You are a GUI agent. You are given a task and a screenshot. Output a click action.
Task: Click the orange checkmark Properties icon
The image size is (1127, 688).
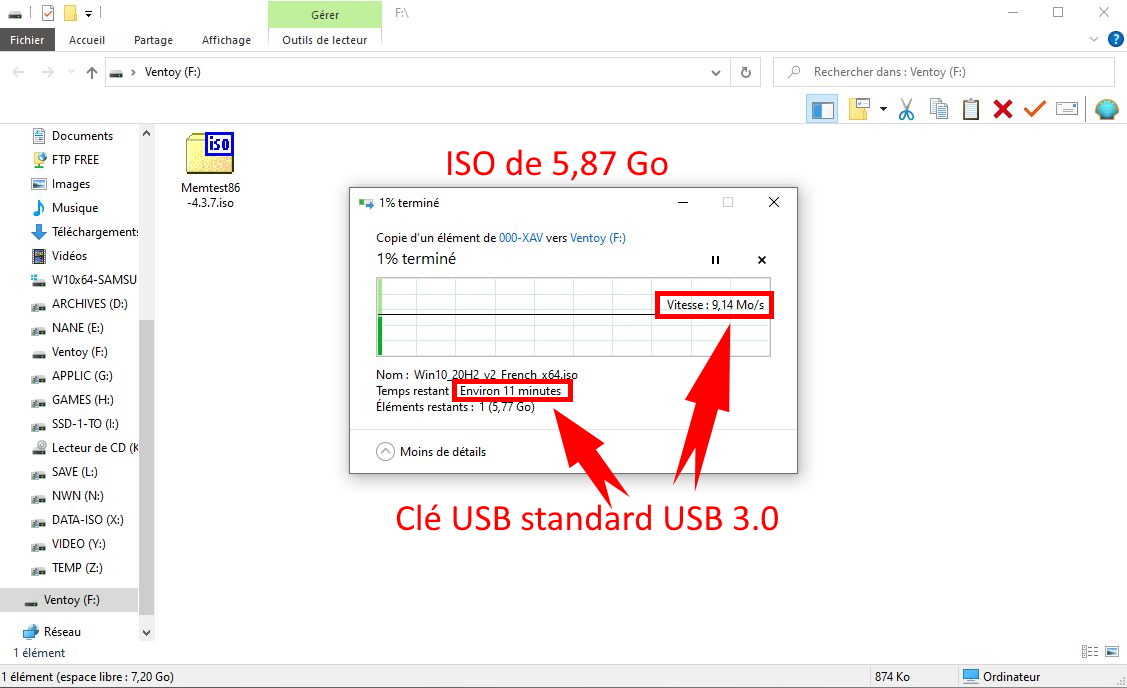click(x=1034, y=109)
